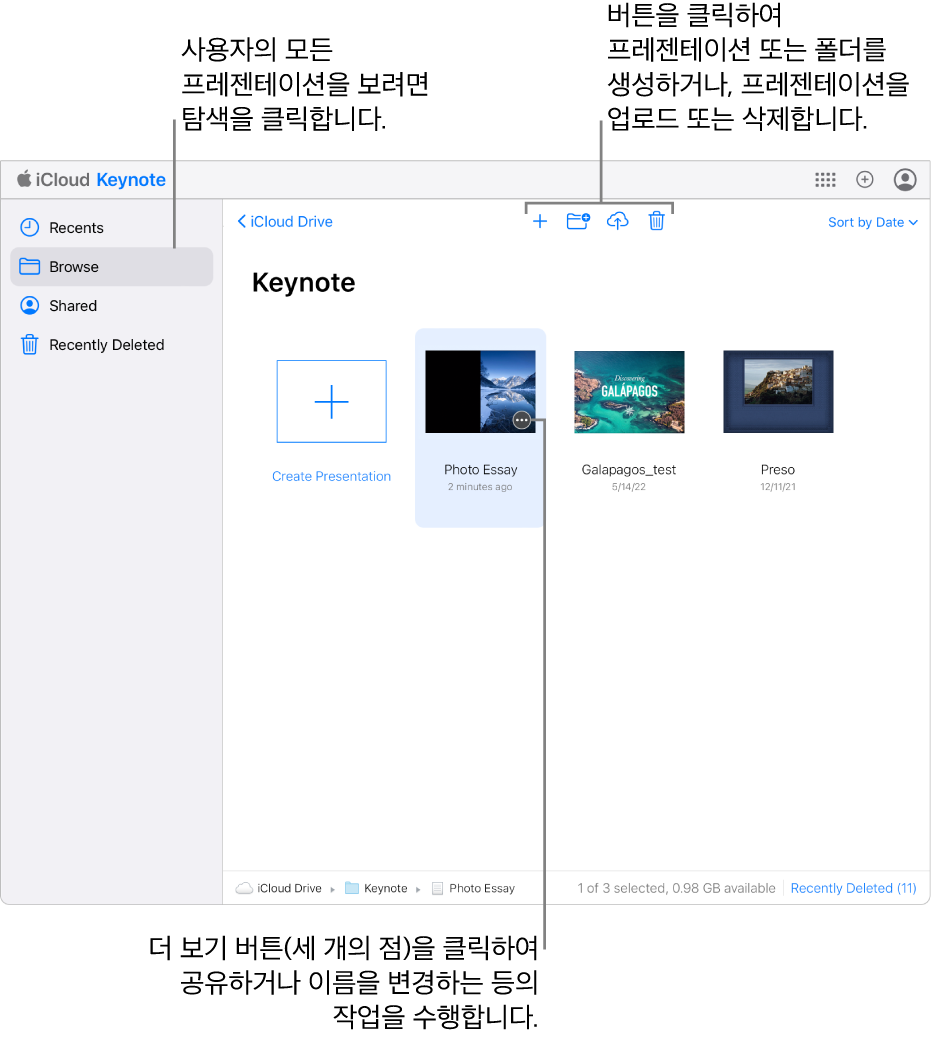Viewport: 931px width, 1040px height.
Task: Go back to iCloud Drive
Action: pyautogui.click(x=285, y=222)
